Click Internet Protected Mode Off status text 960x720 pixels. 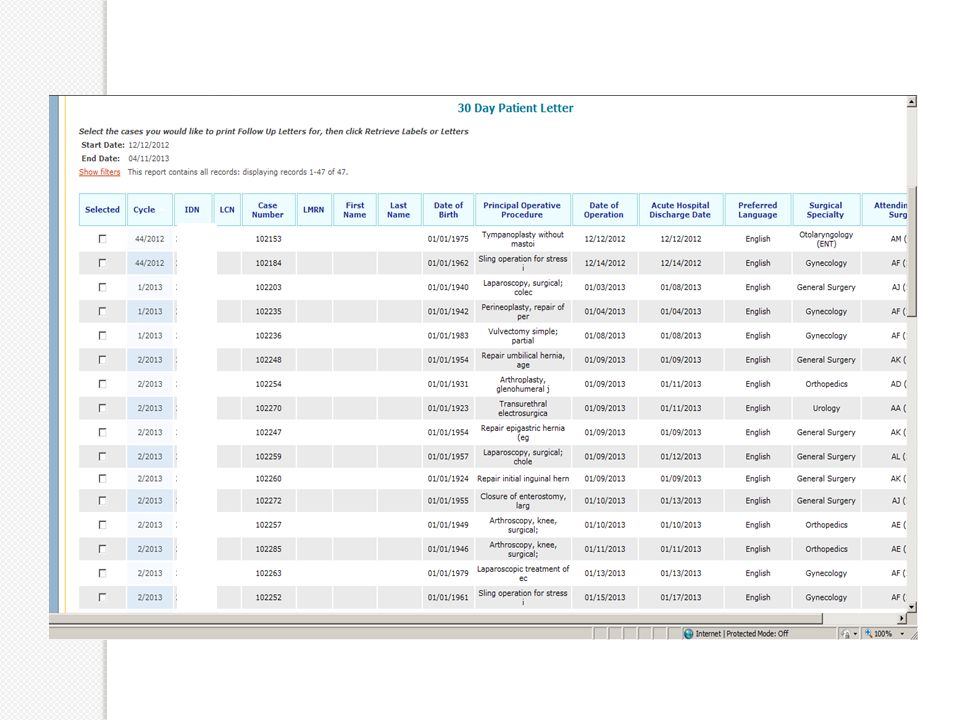pos(741,634)
